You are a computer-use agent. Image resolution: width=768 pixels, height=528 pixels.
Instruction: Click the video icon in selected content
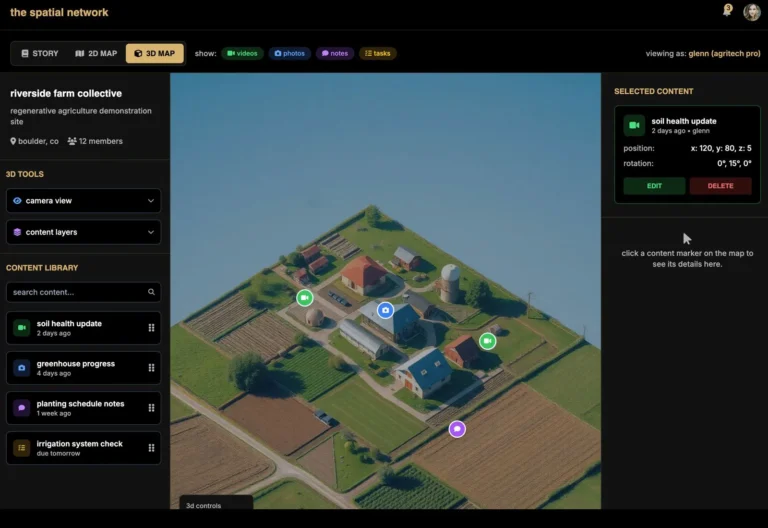point(634,125)
